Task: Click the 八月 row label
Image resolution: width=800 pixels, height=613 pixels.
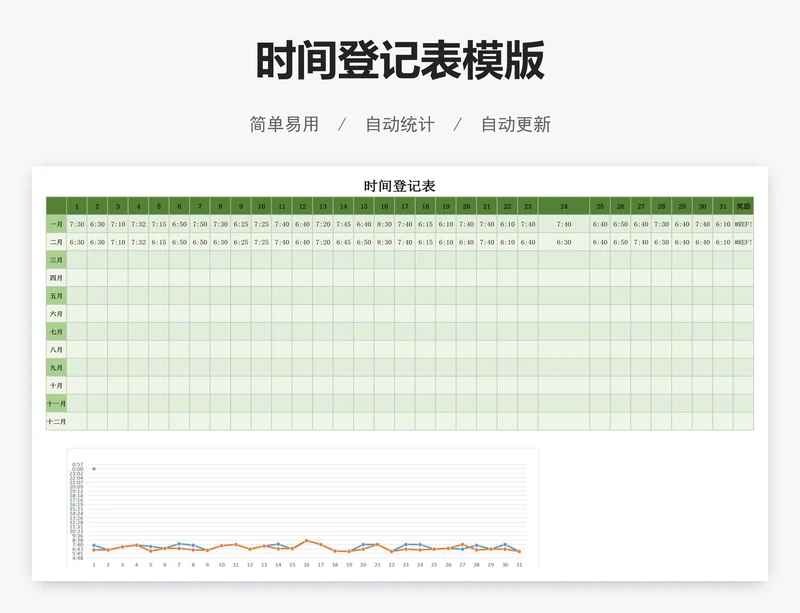Action: coord(56,350)
